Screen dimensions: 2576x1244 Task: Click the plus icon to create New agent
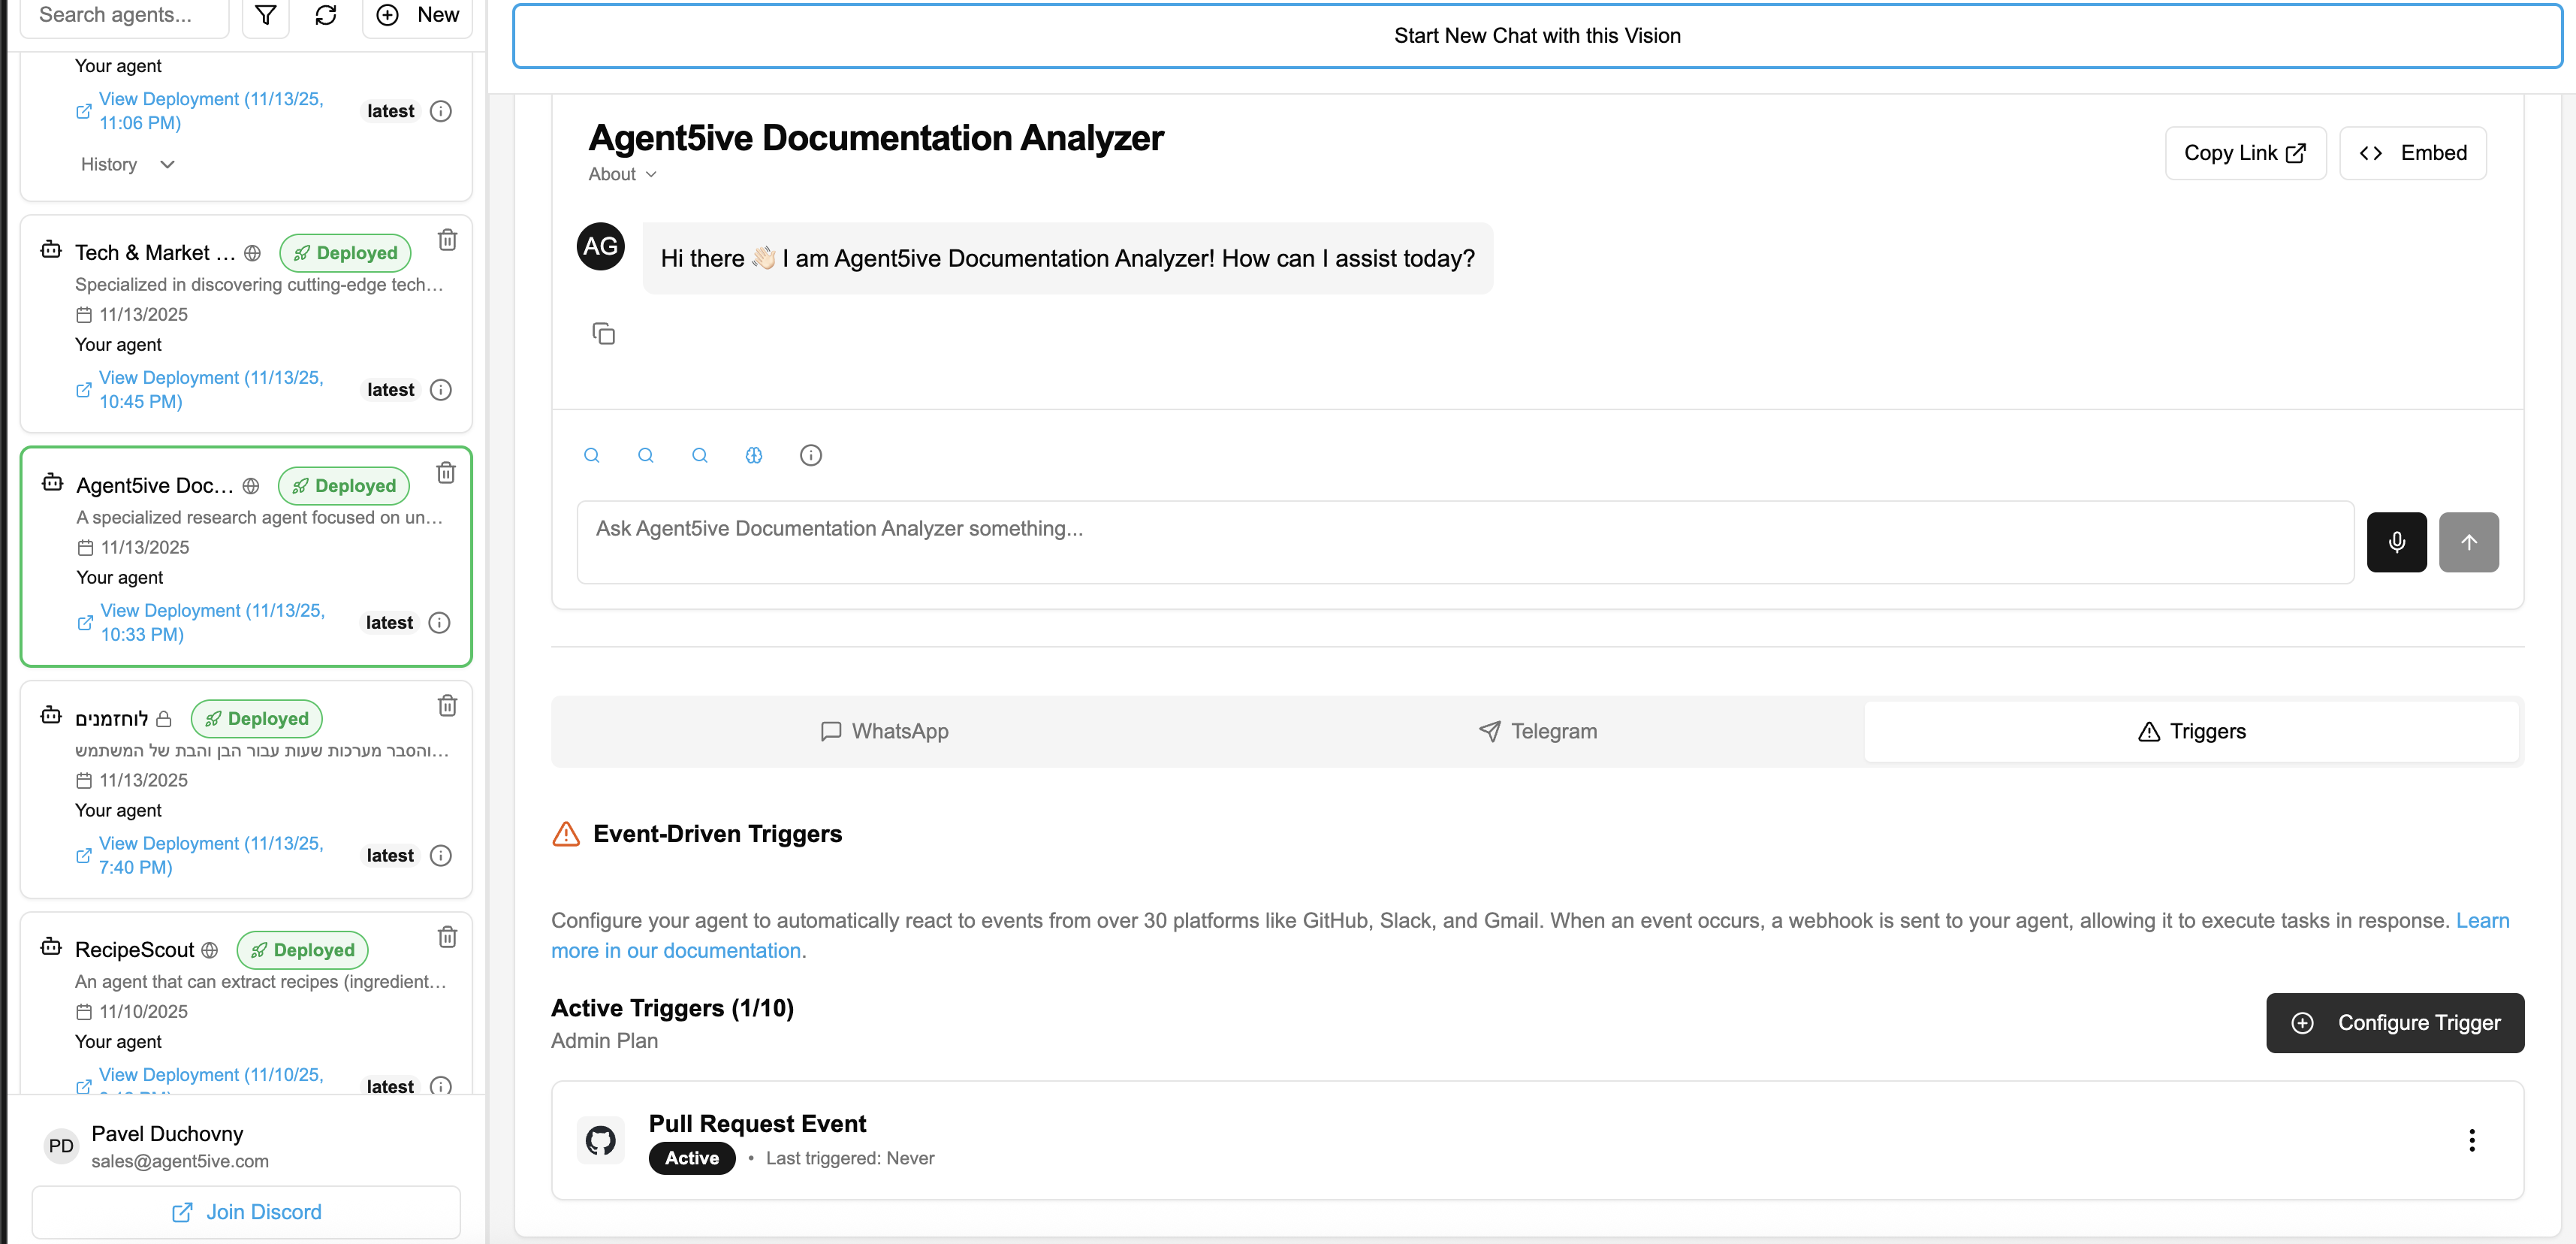tap(387, 15)
